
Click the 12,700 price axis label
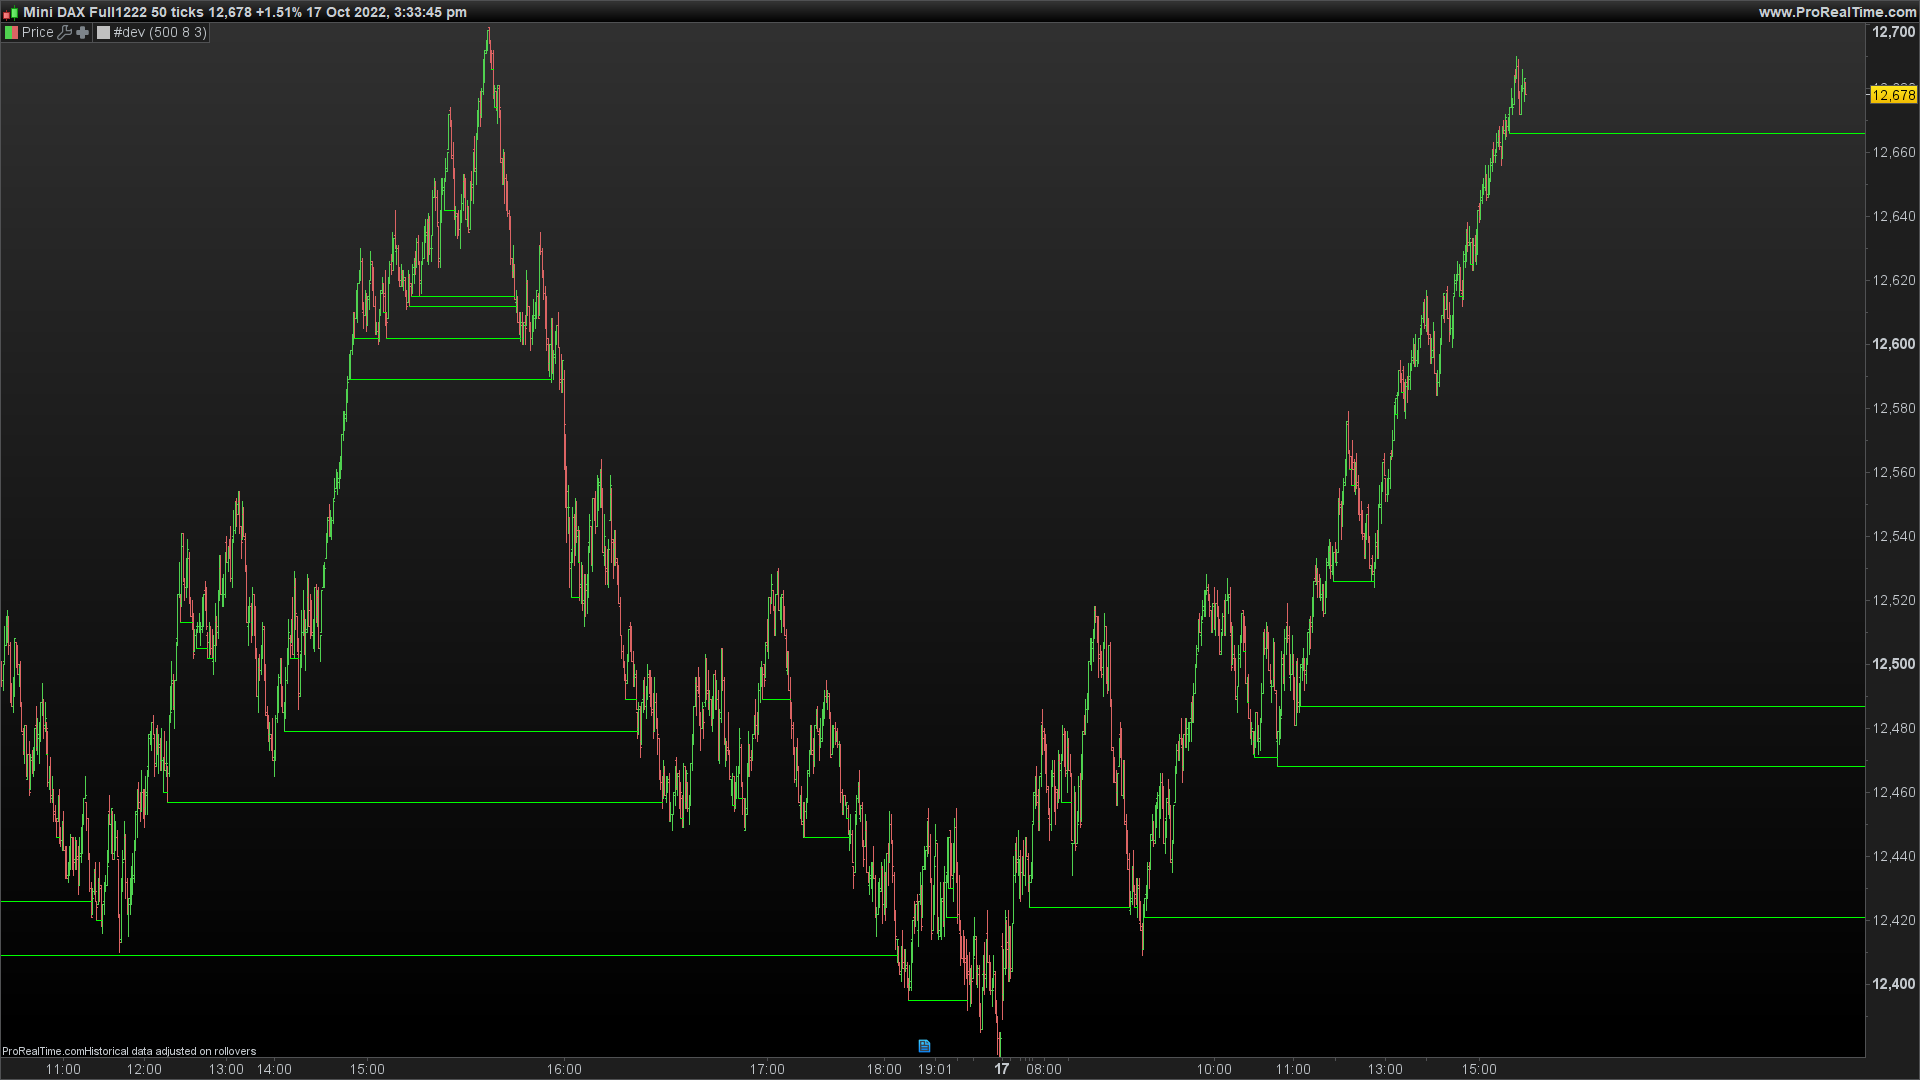pos(1893,32)
